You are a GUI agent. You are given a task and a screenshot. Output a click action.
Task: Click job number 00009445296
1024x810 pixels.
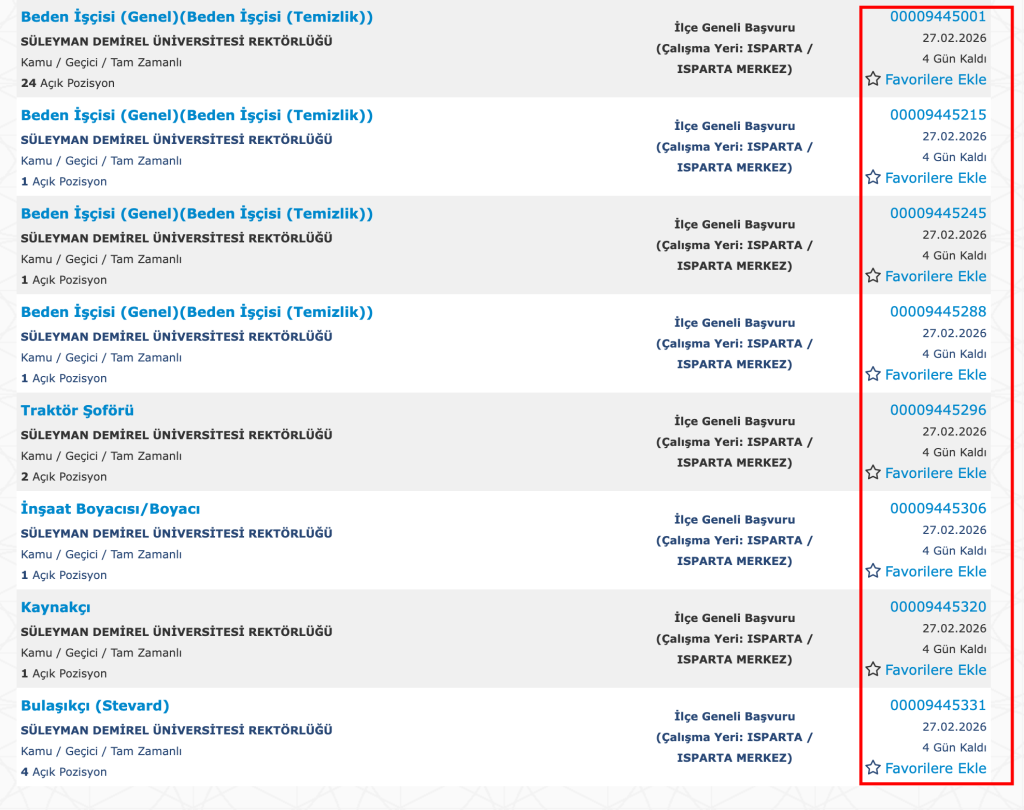pos(937,410)
